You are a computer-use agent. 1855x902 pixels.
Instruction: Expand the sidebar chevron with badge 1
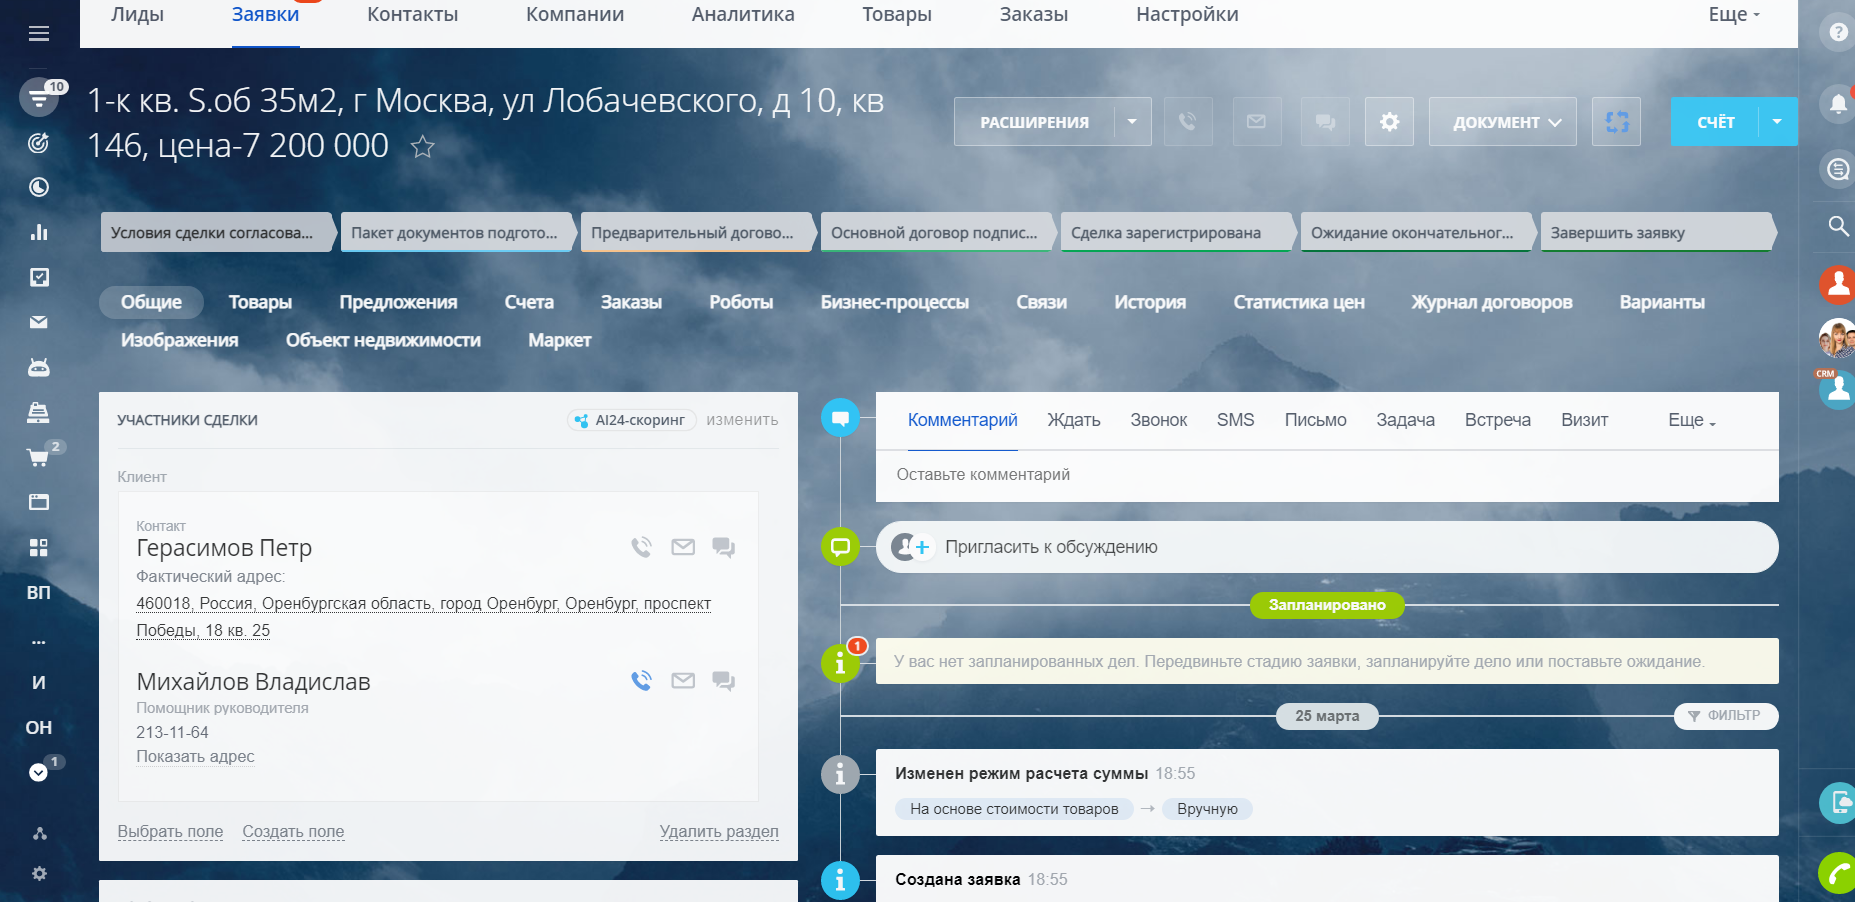click(39, 772)
